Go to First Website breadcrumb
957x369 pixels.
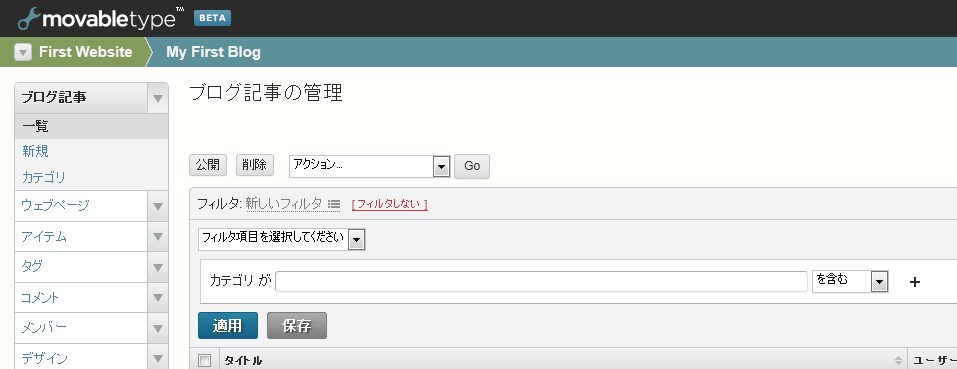point(85,52)
